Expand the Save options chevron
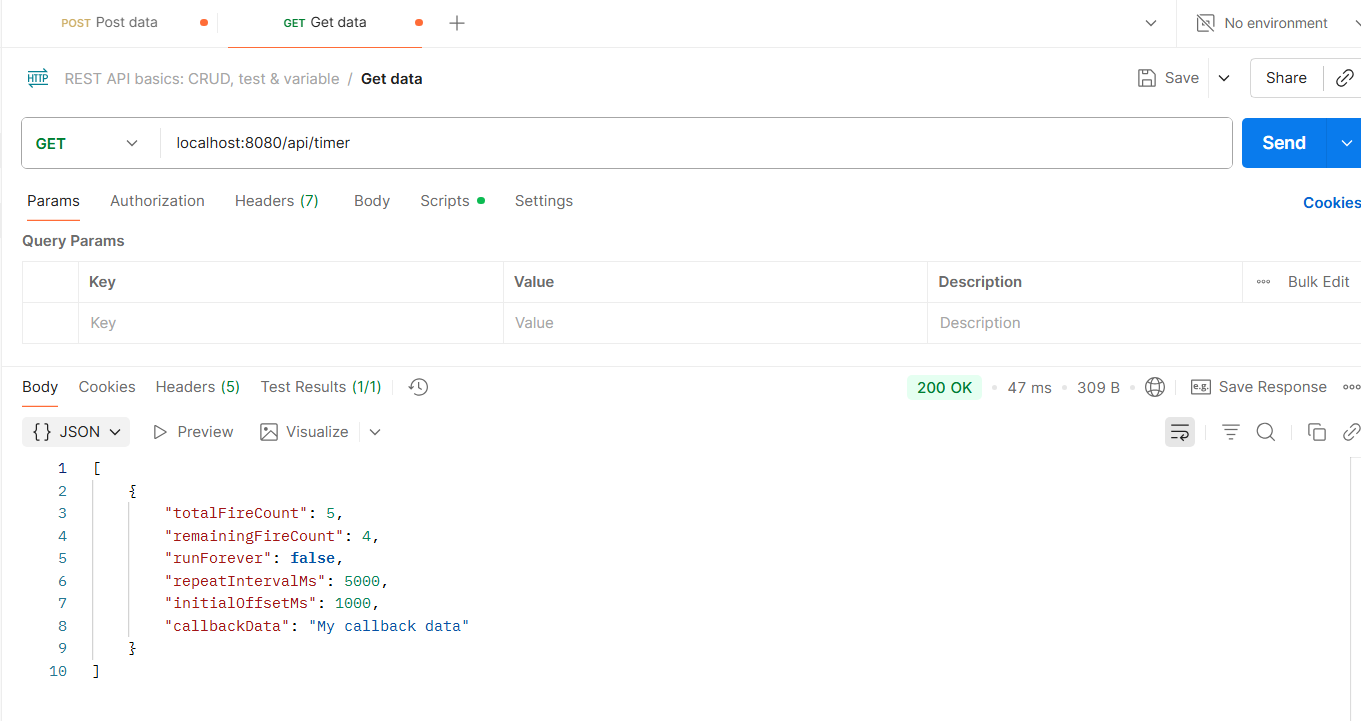 point(1224,78)
